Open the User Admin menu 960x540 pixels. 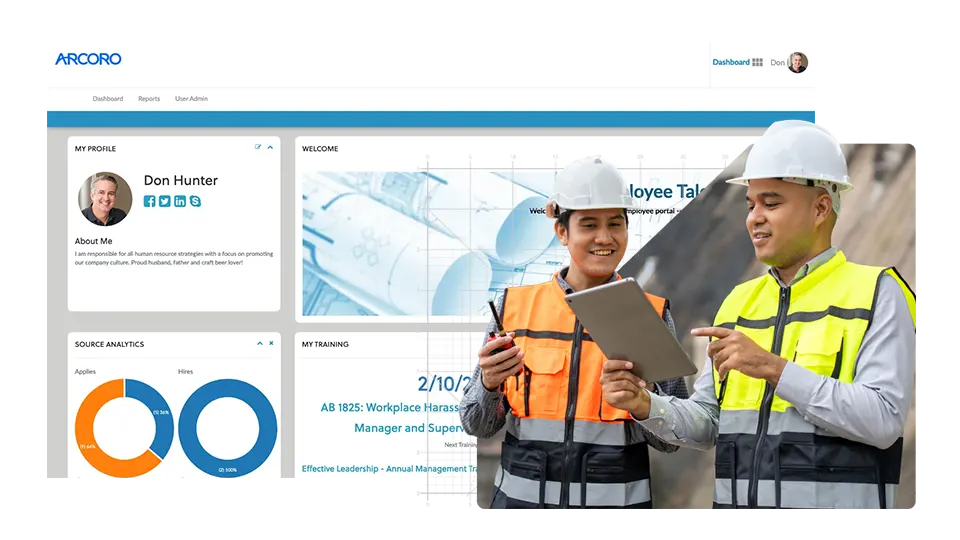[191, 99]
